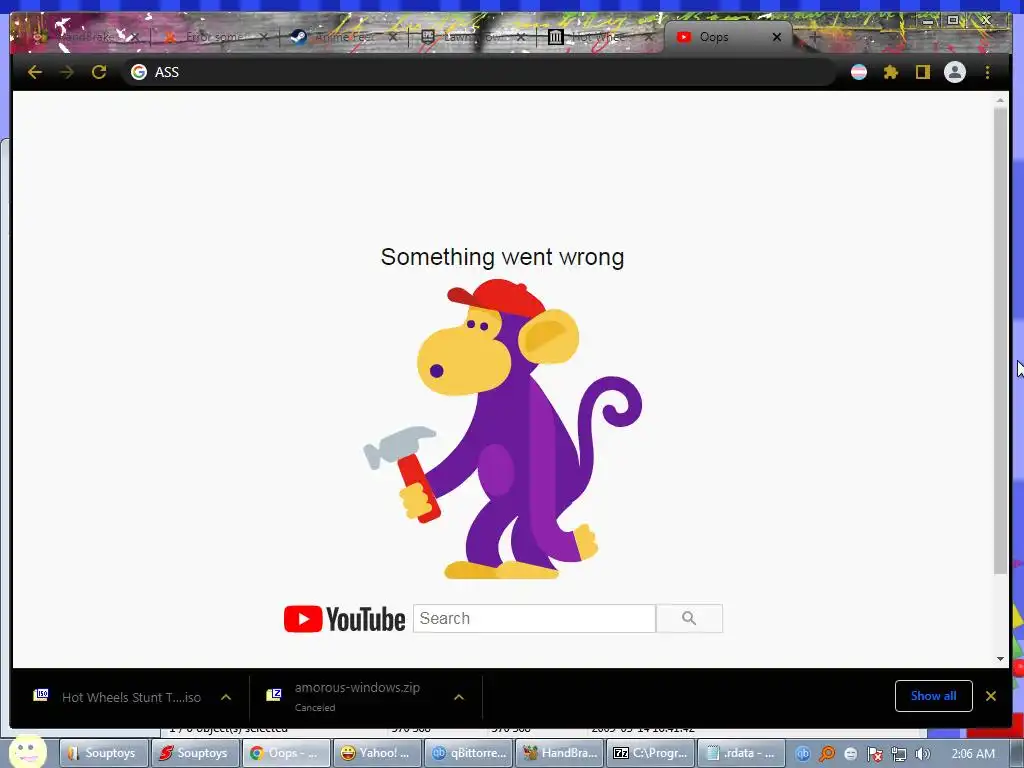This screenshot has height=768, width=1024.
Task: Open the profile avatar menu
Action: coord(955,72)
